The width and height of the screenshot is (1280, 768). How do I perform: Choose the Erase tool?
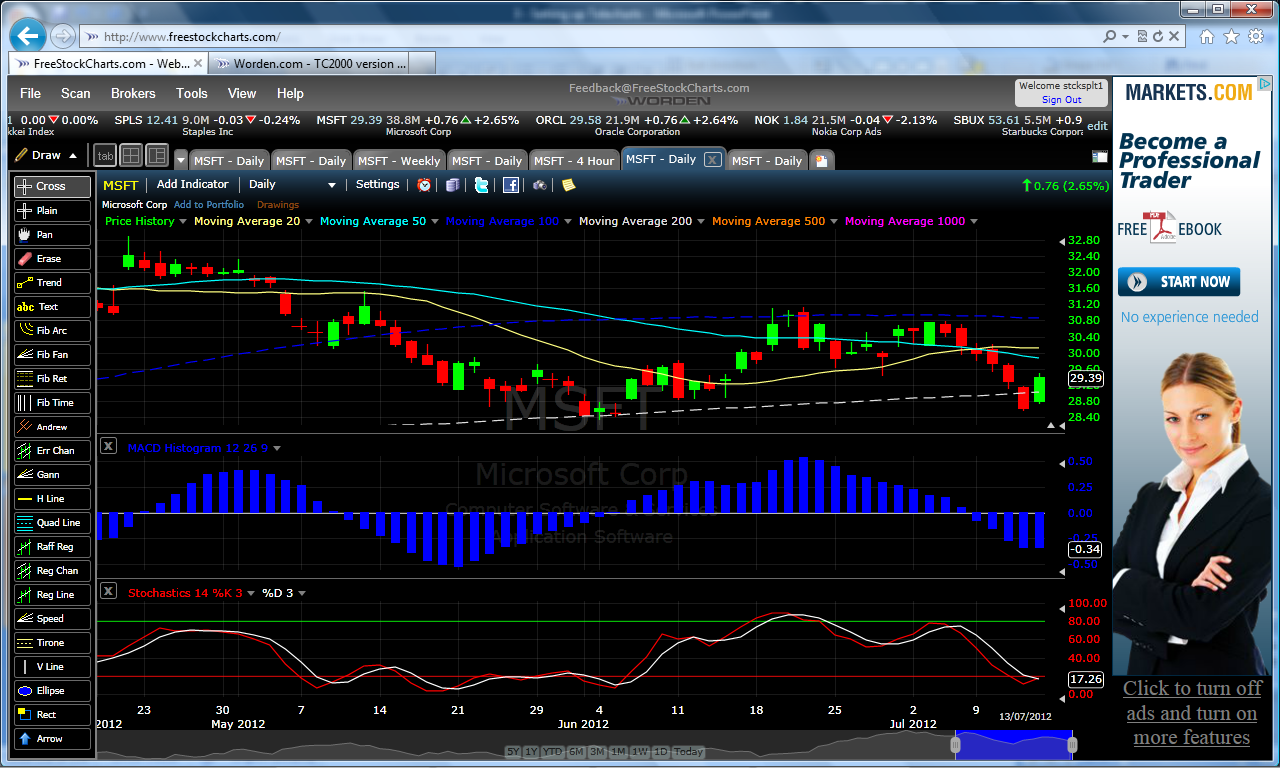tap(52, 258)
